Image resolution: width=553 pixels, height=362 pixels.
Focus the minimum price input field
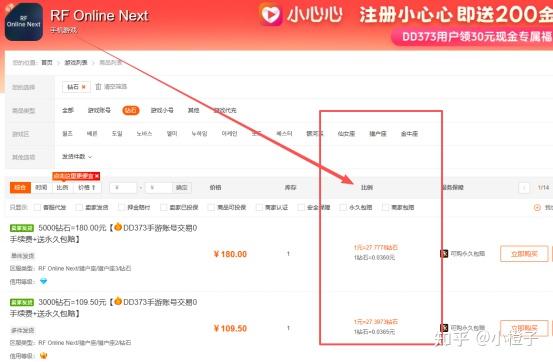(x=123, y=188)
